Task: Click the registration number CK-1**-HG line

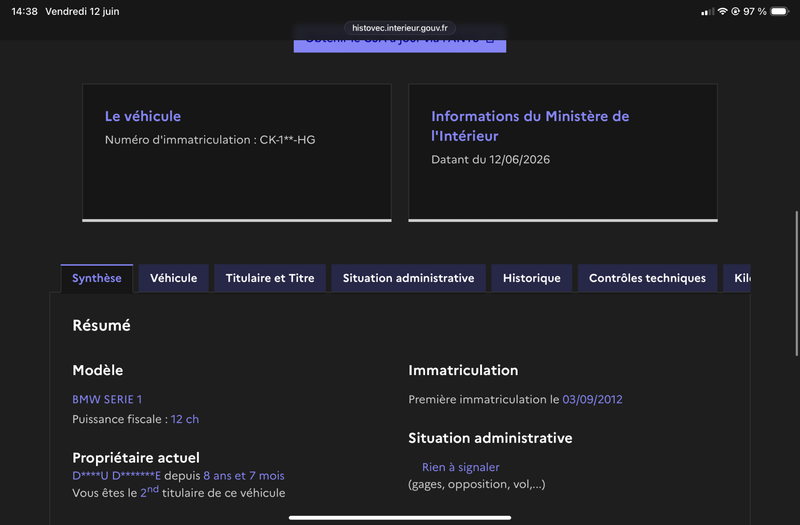Action: click(210, 140)
